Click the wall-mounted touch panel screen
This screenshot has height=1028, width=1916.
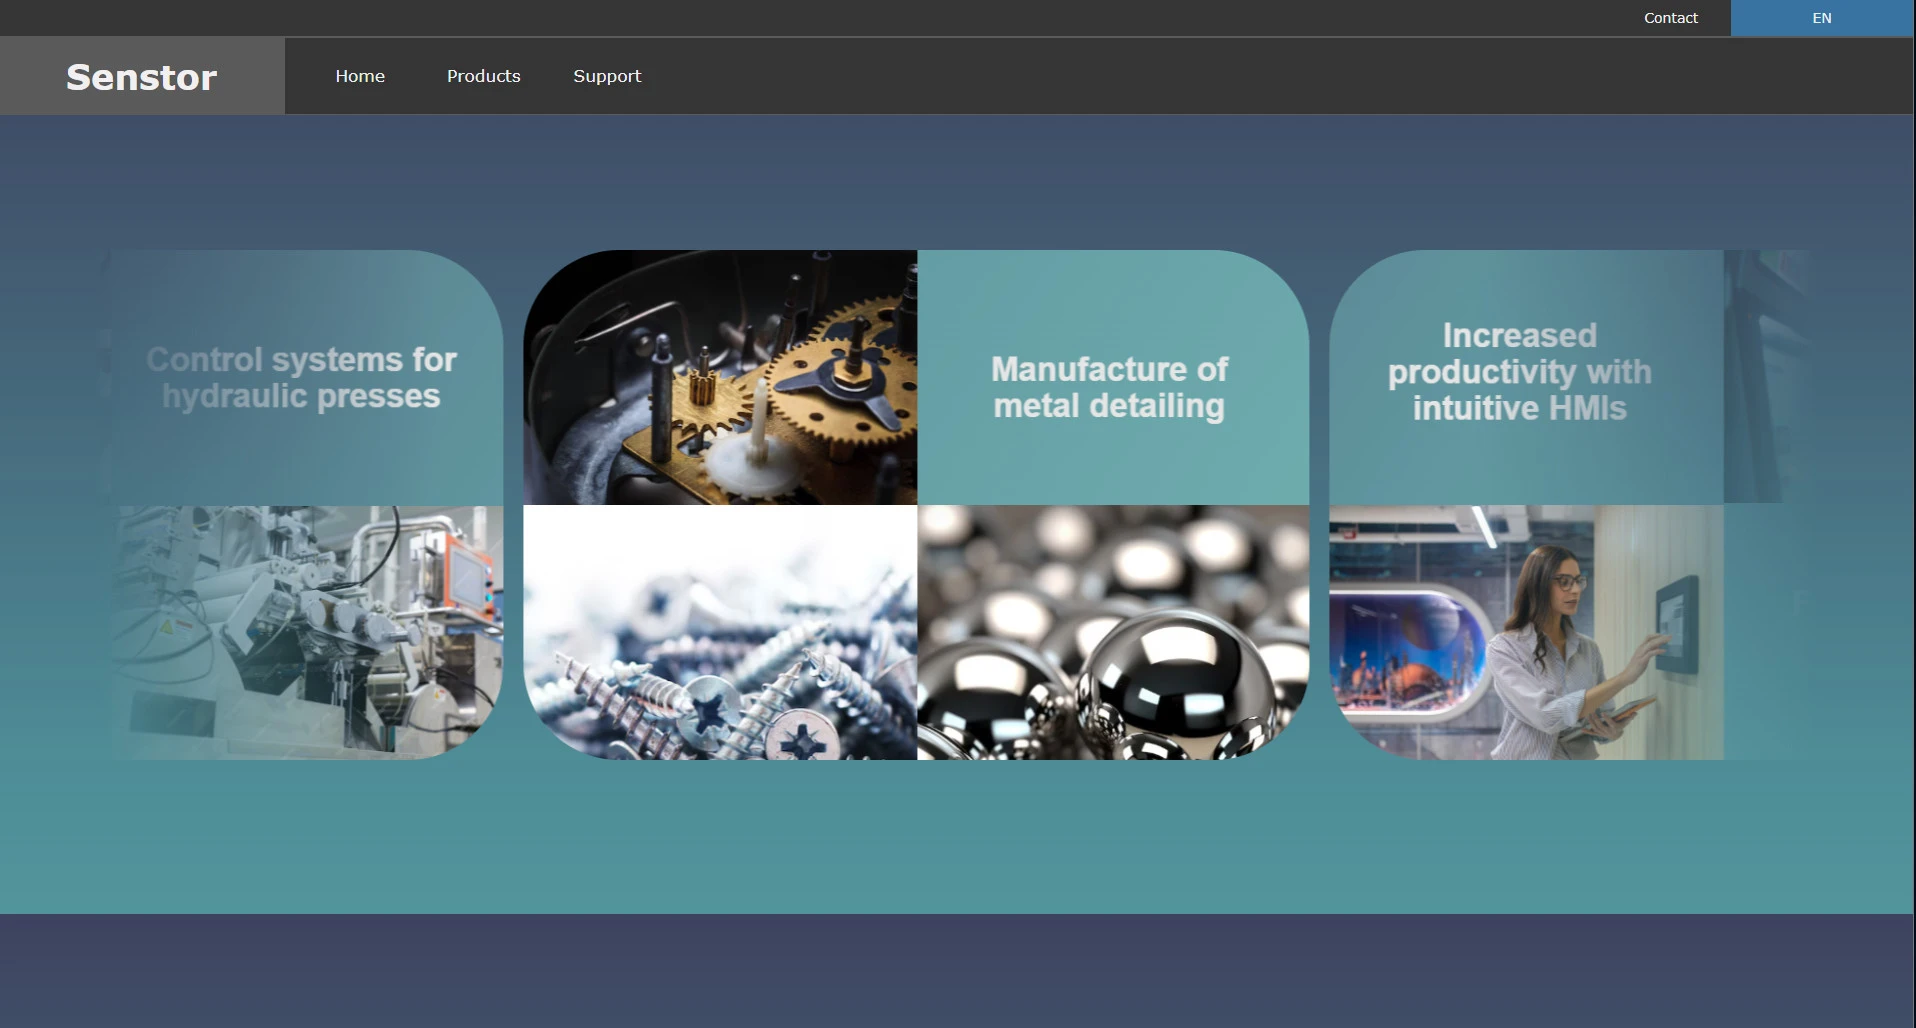coord(1676,623)
